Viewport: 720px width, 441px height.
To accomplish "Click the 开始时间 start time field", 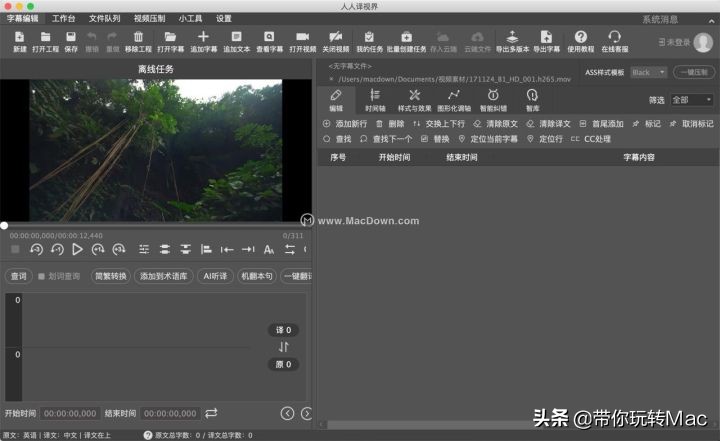I will 70,413.
